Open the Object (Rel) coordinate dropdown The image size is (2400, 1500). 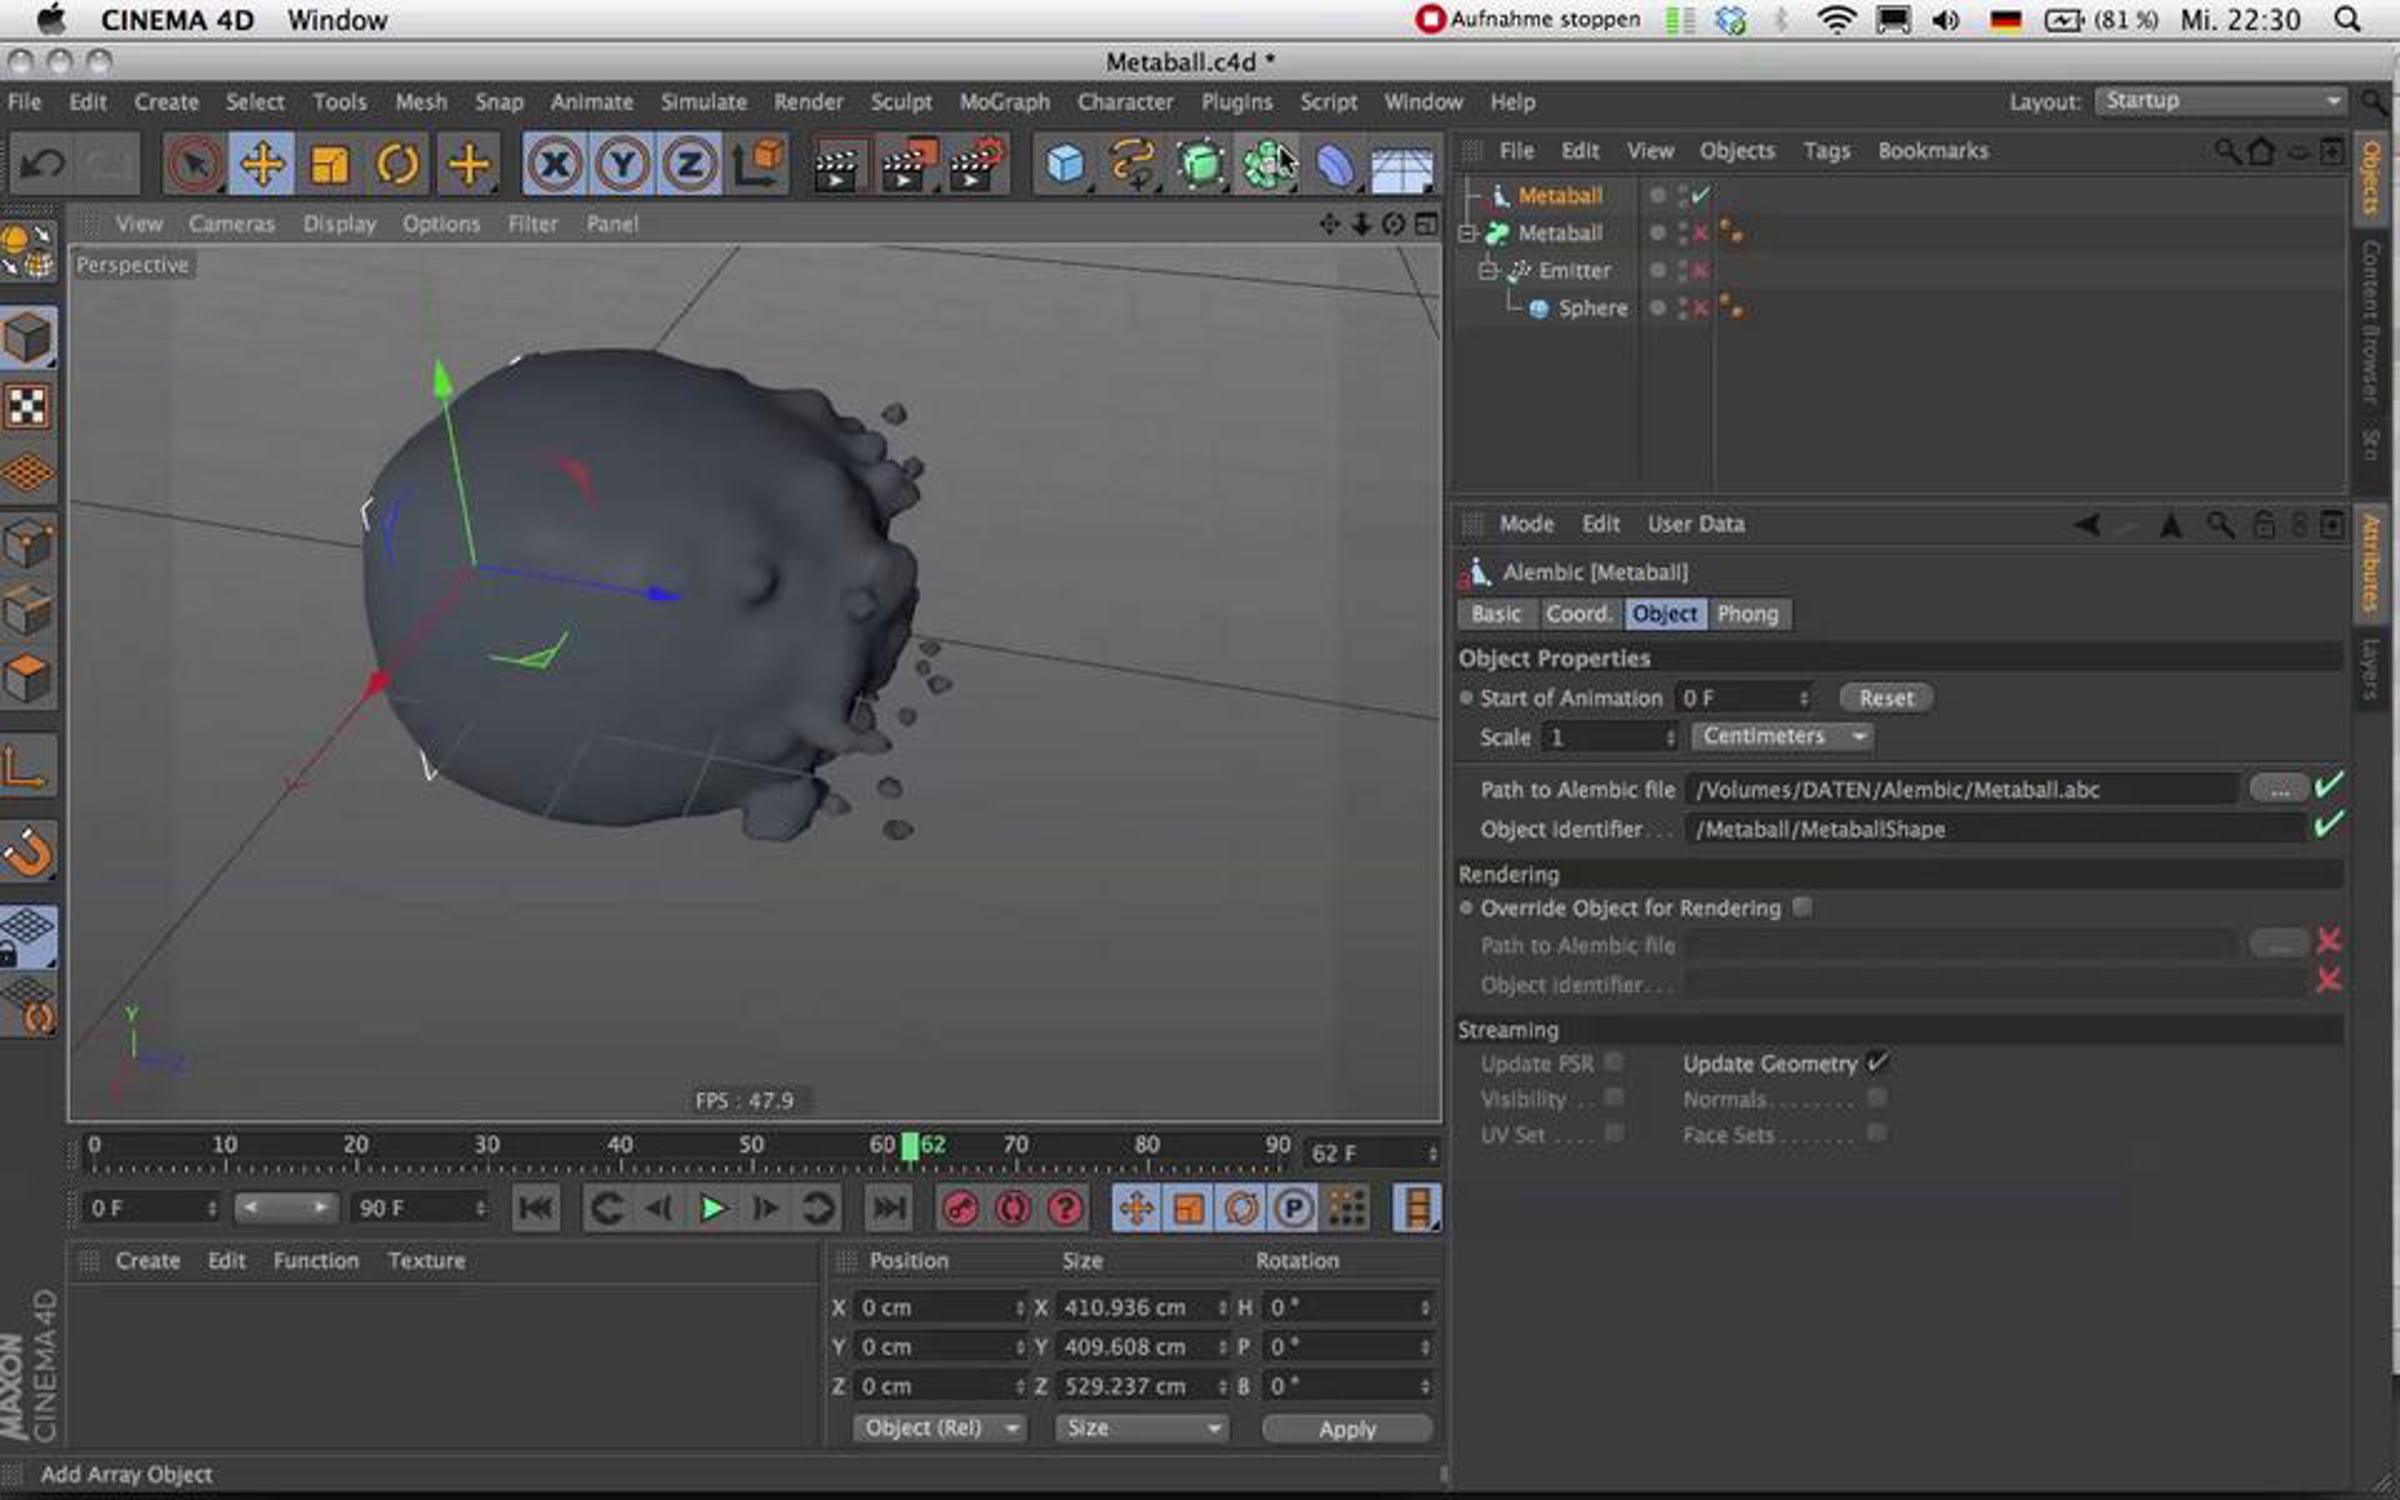(940, 1428)
